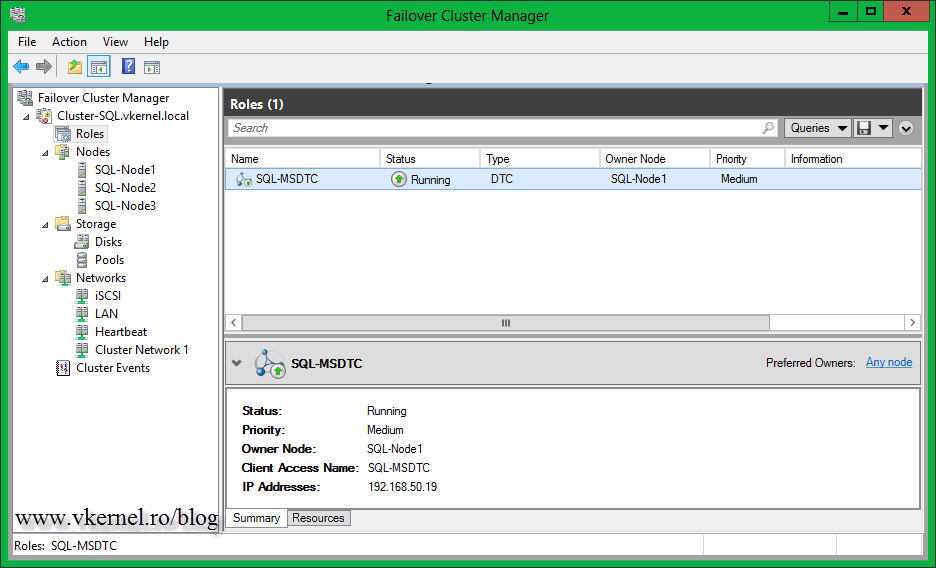Screen dimensions: 936x568
Task: Open the Action menu
Action: [x=69, y=42]
